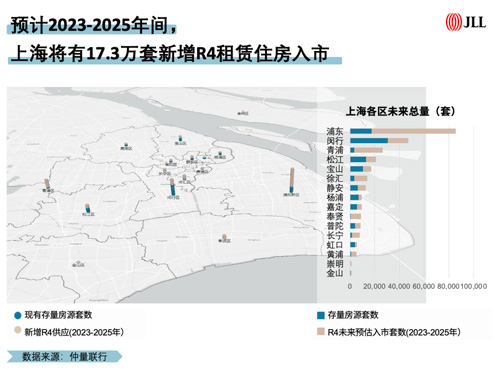Click the 100,000 axis label
This screenshot has height=375, width=500.
pos(474,286)
